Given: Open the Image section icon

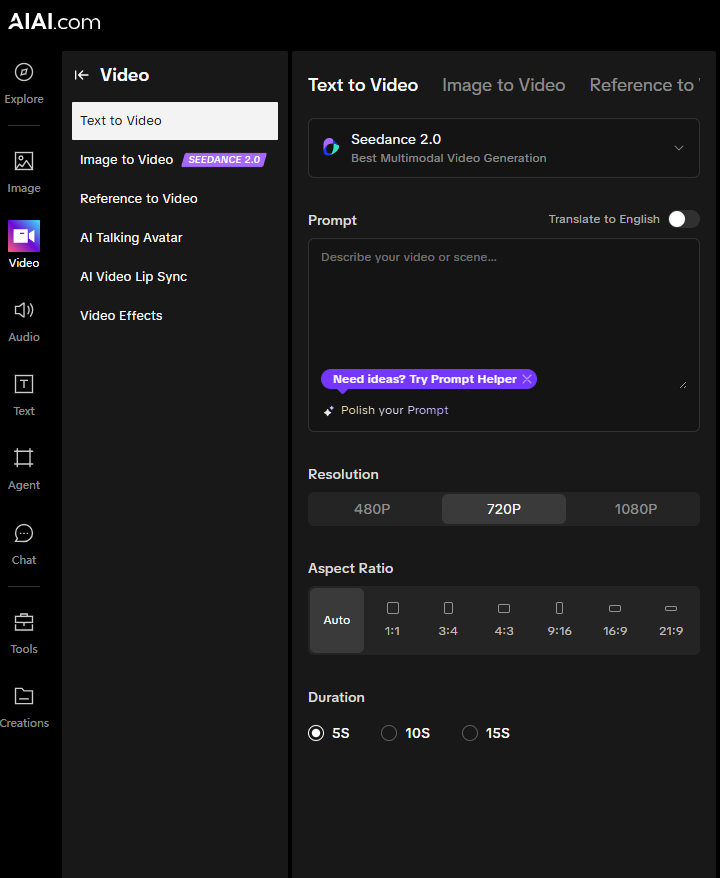Looking at the screenshot, I should coord(24,161).
